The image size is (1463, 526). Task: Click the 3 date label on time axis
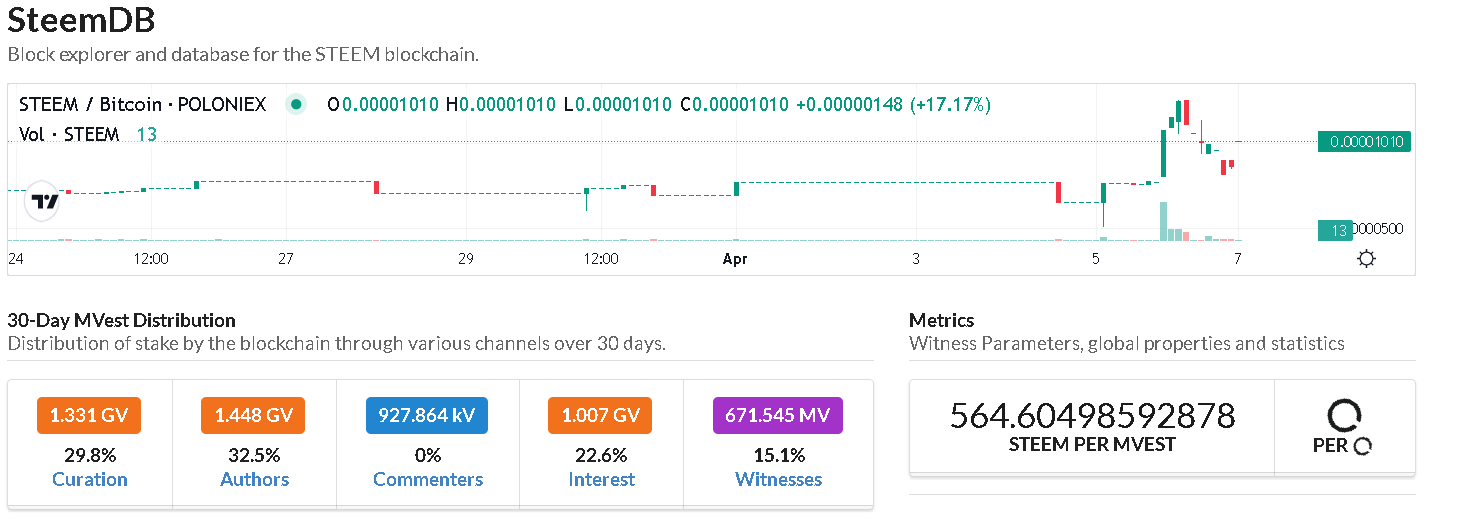[916, 259]
